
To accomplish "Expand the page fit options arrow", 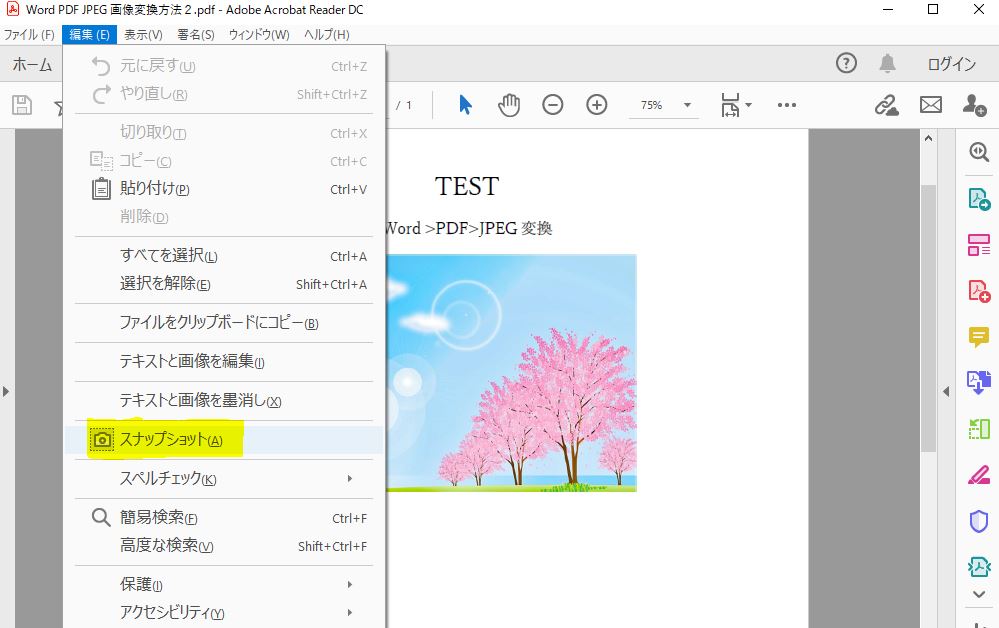I will tap(749, 104).
